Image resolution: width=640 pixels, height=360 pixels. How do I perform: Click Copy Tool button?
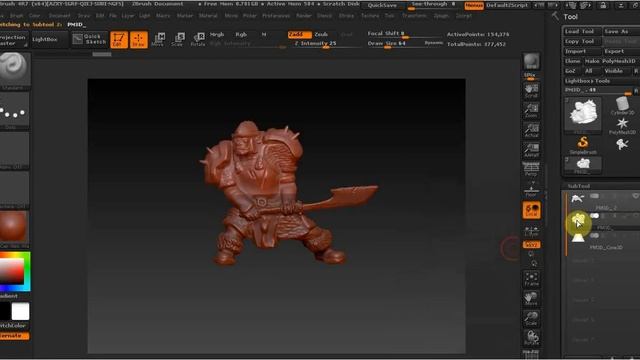coord(582,41)
